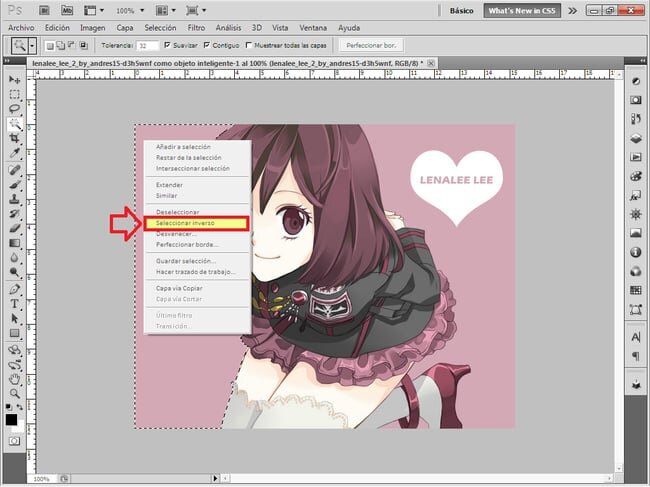This screenshot has width=650, height=487.
Task: Select the 3D Camera Orbit tool
Action: 15,365
